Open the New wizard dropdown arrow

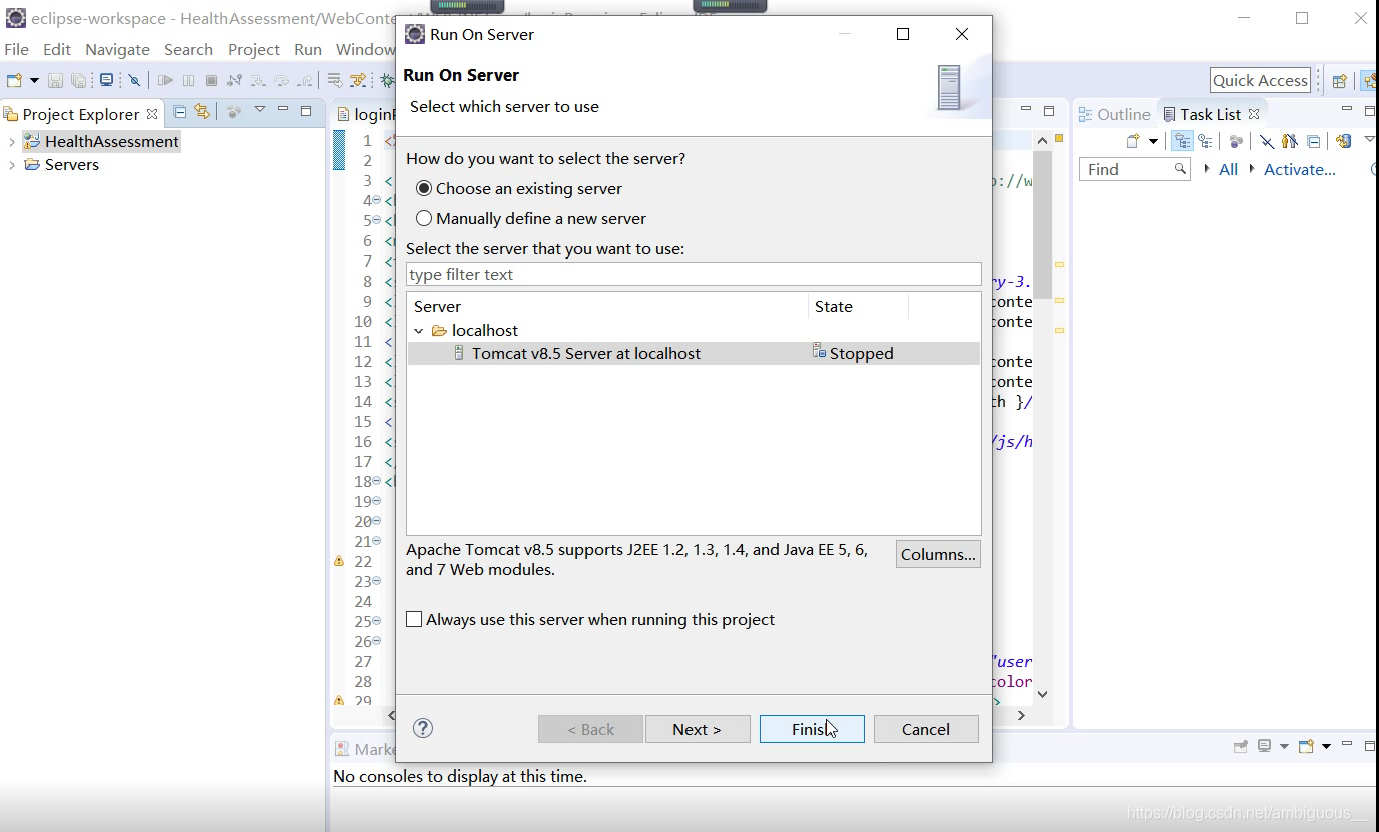pyautogui.click(x=34, y=80)
